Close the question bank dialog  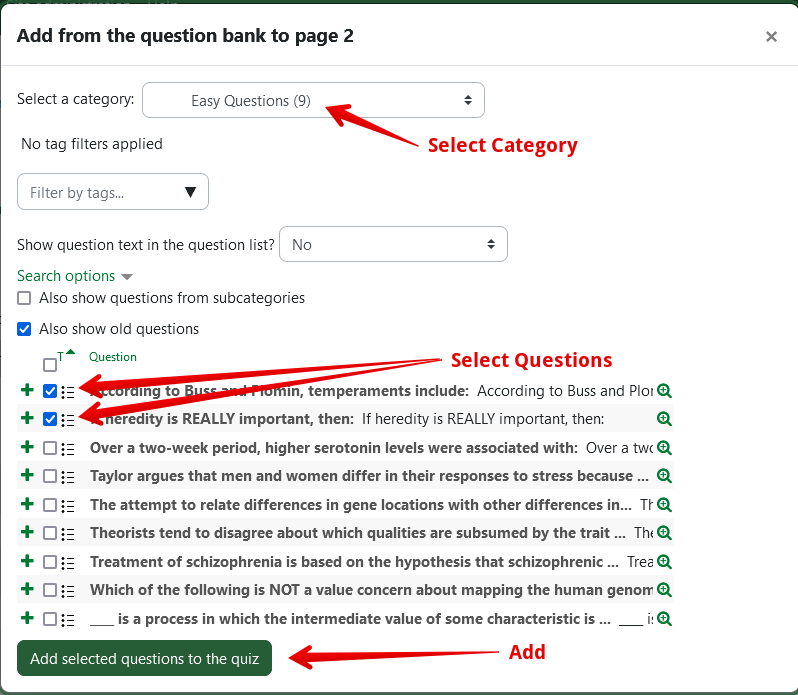(771, 36)
